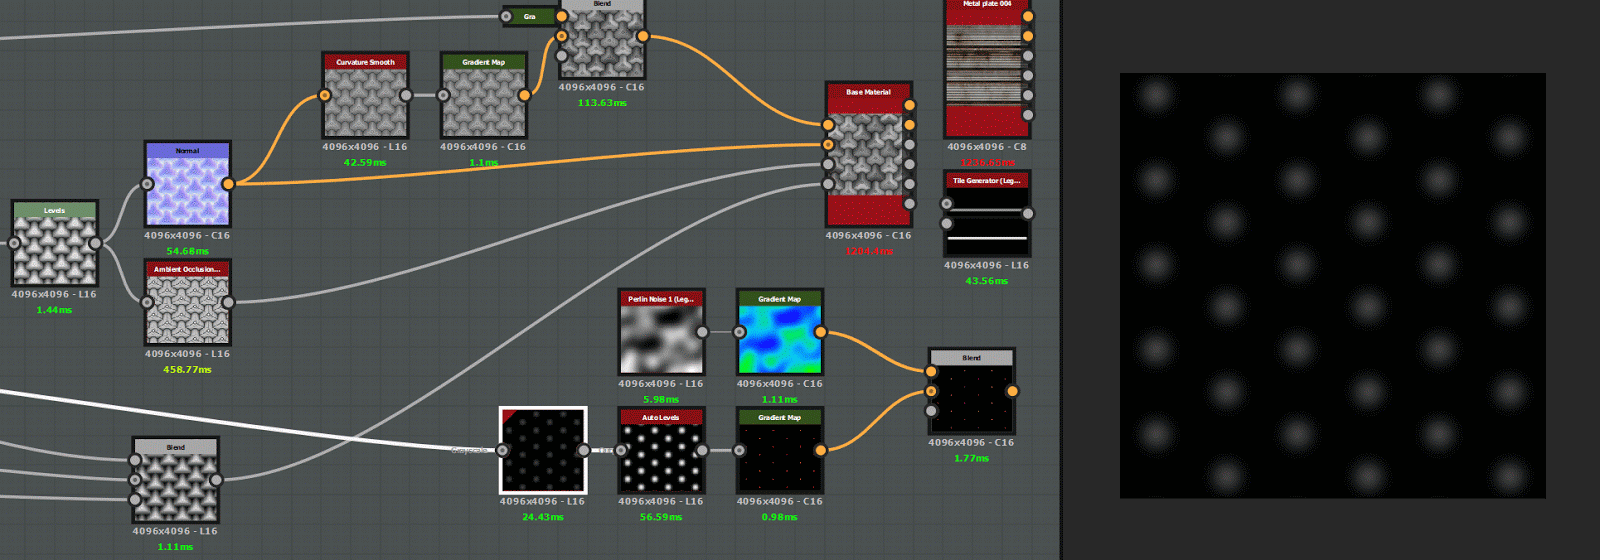Click the 458.77ms timing text
This screenshot has height=560, width=1600.
click(187, 369)
